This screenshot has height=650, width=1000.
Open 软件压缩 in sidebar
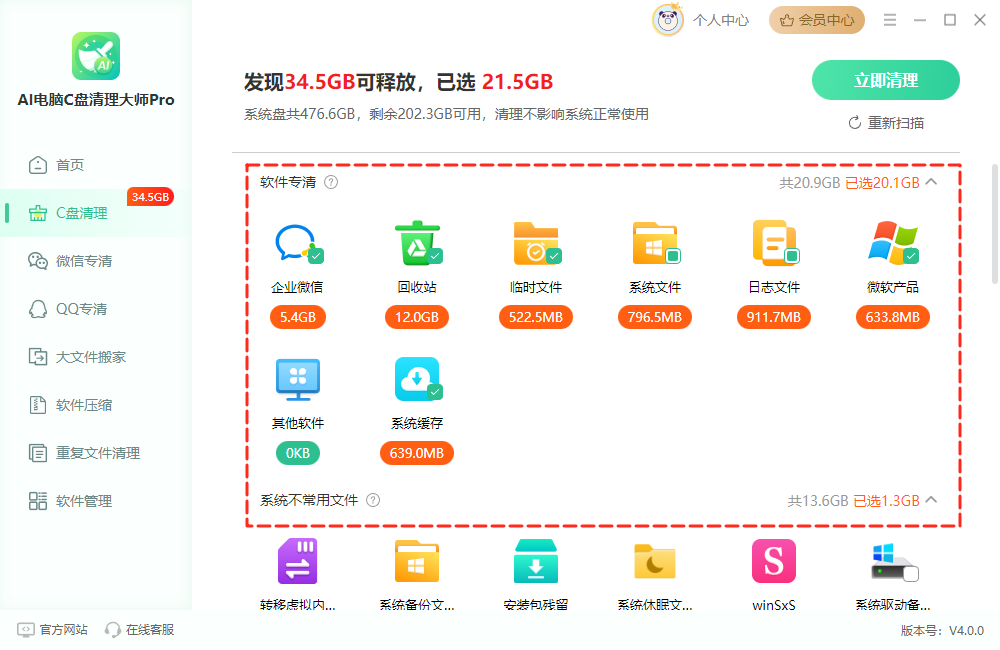point(96,405)
